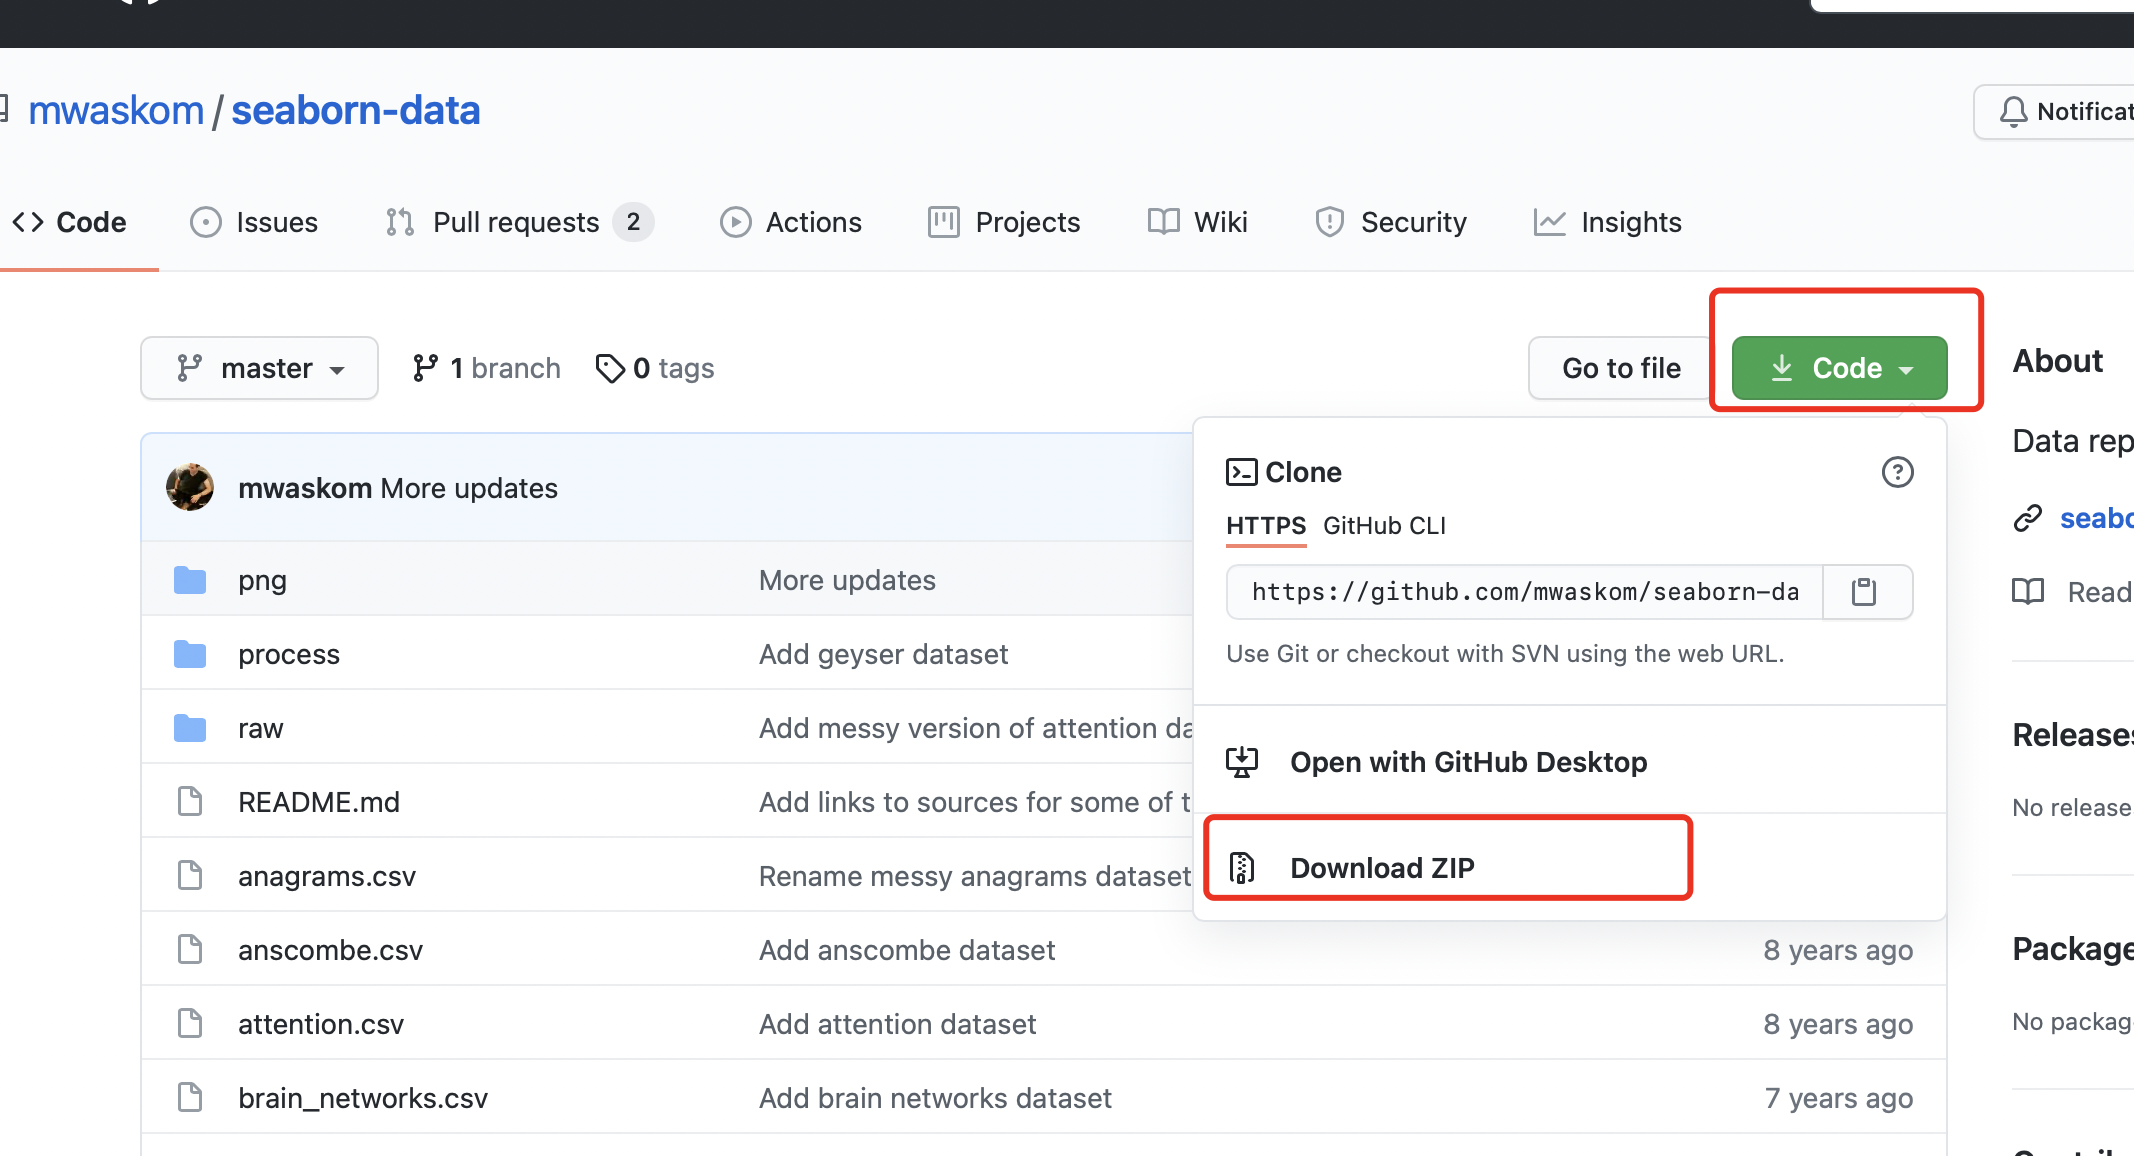Viewport: 2134px width, 1156px height.
Task: Go to the Pull requests tab
Action: (x=520, y=222)
